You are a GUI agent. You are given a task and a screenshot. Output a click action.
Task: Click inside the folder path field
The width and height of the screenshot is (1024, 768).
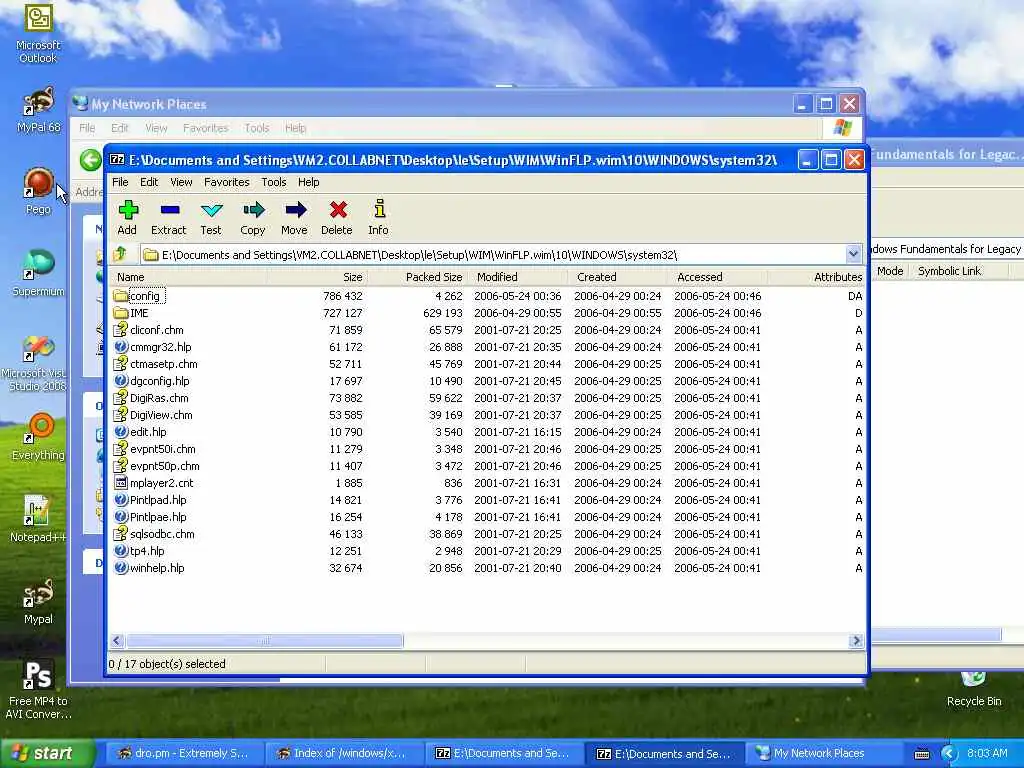(x=493, y=254)
